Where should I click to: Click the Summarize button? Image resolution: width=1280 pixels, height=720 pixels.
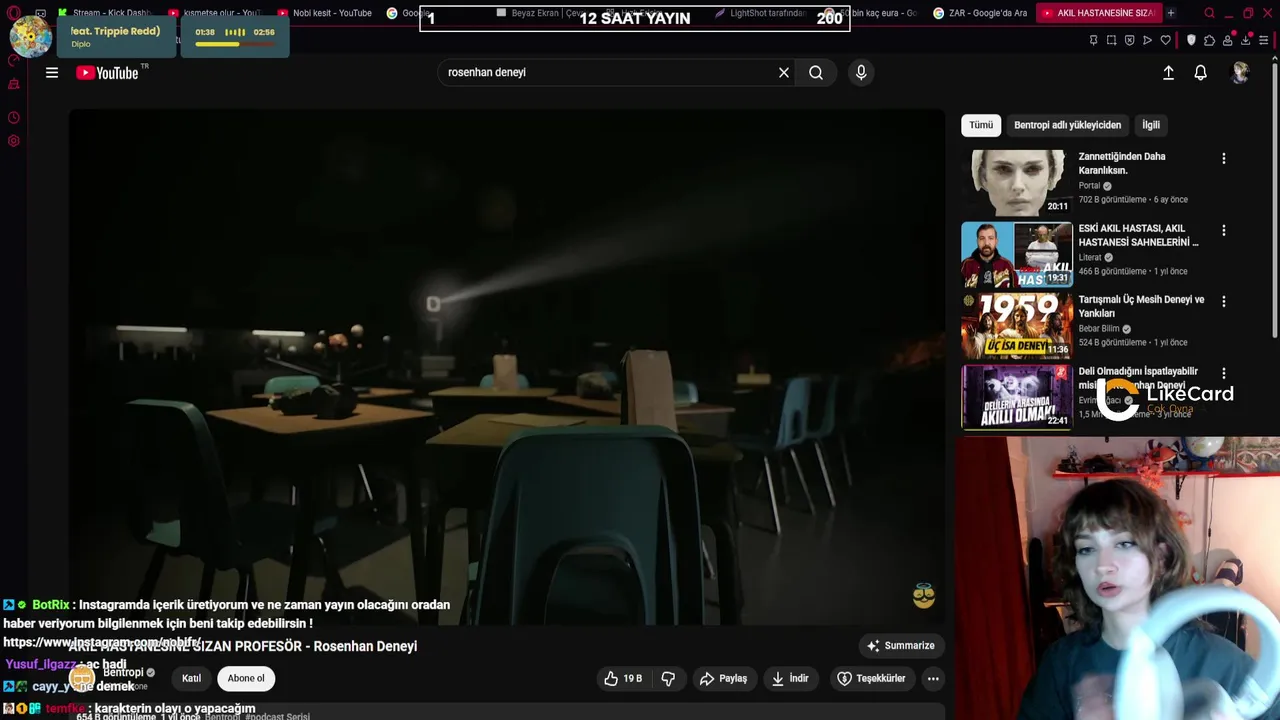click(901, 645)
